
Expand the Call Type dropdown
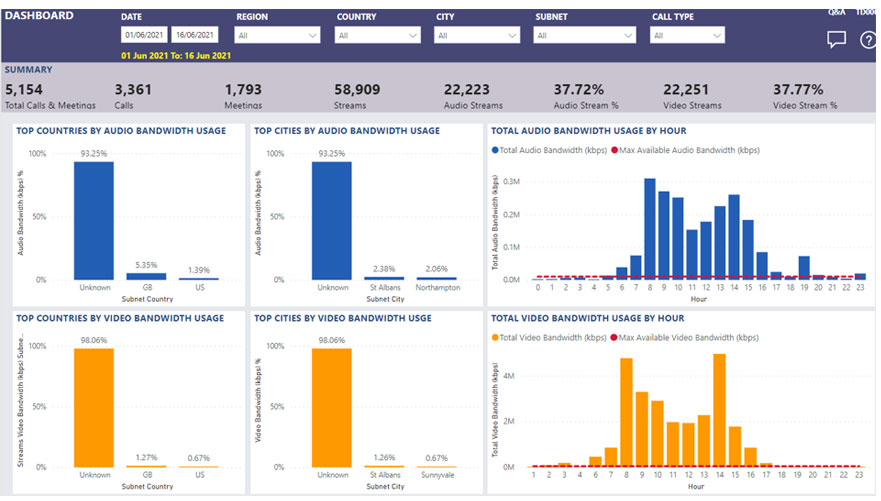(687, 35)
